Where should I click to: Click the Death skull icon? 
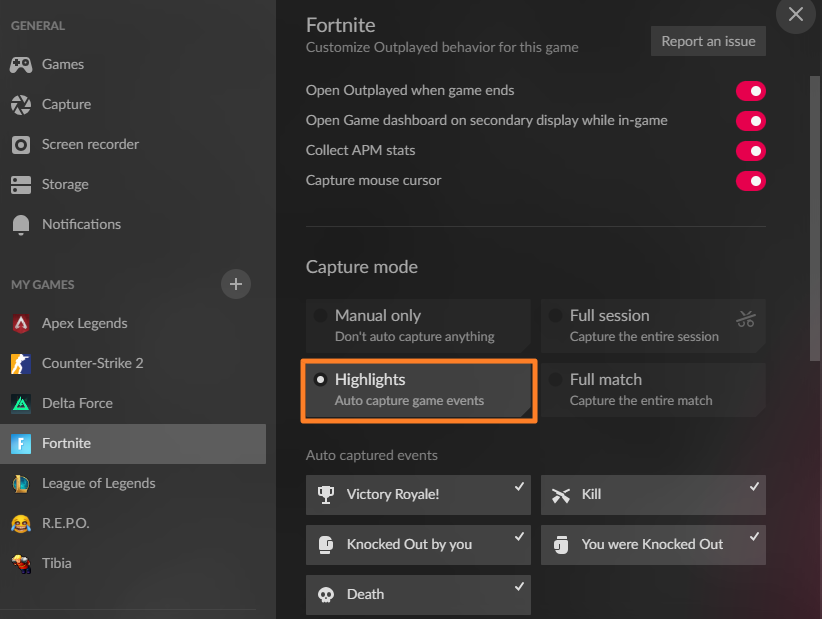[x=326, y=595]
